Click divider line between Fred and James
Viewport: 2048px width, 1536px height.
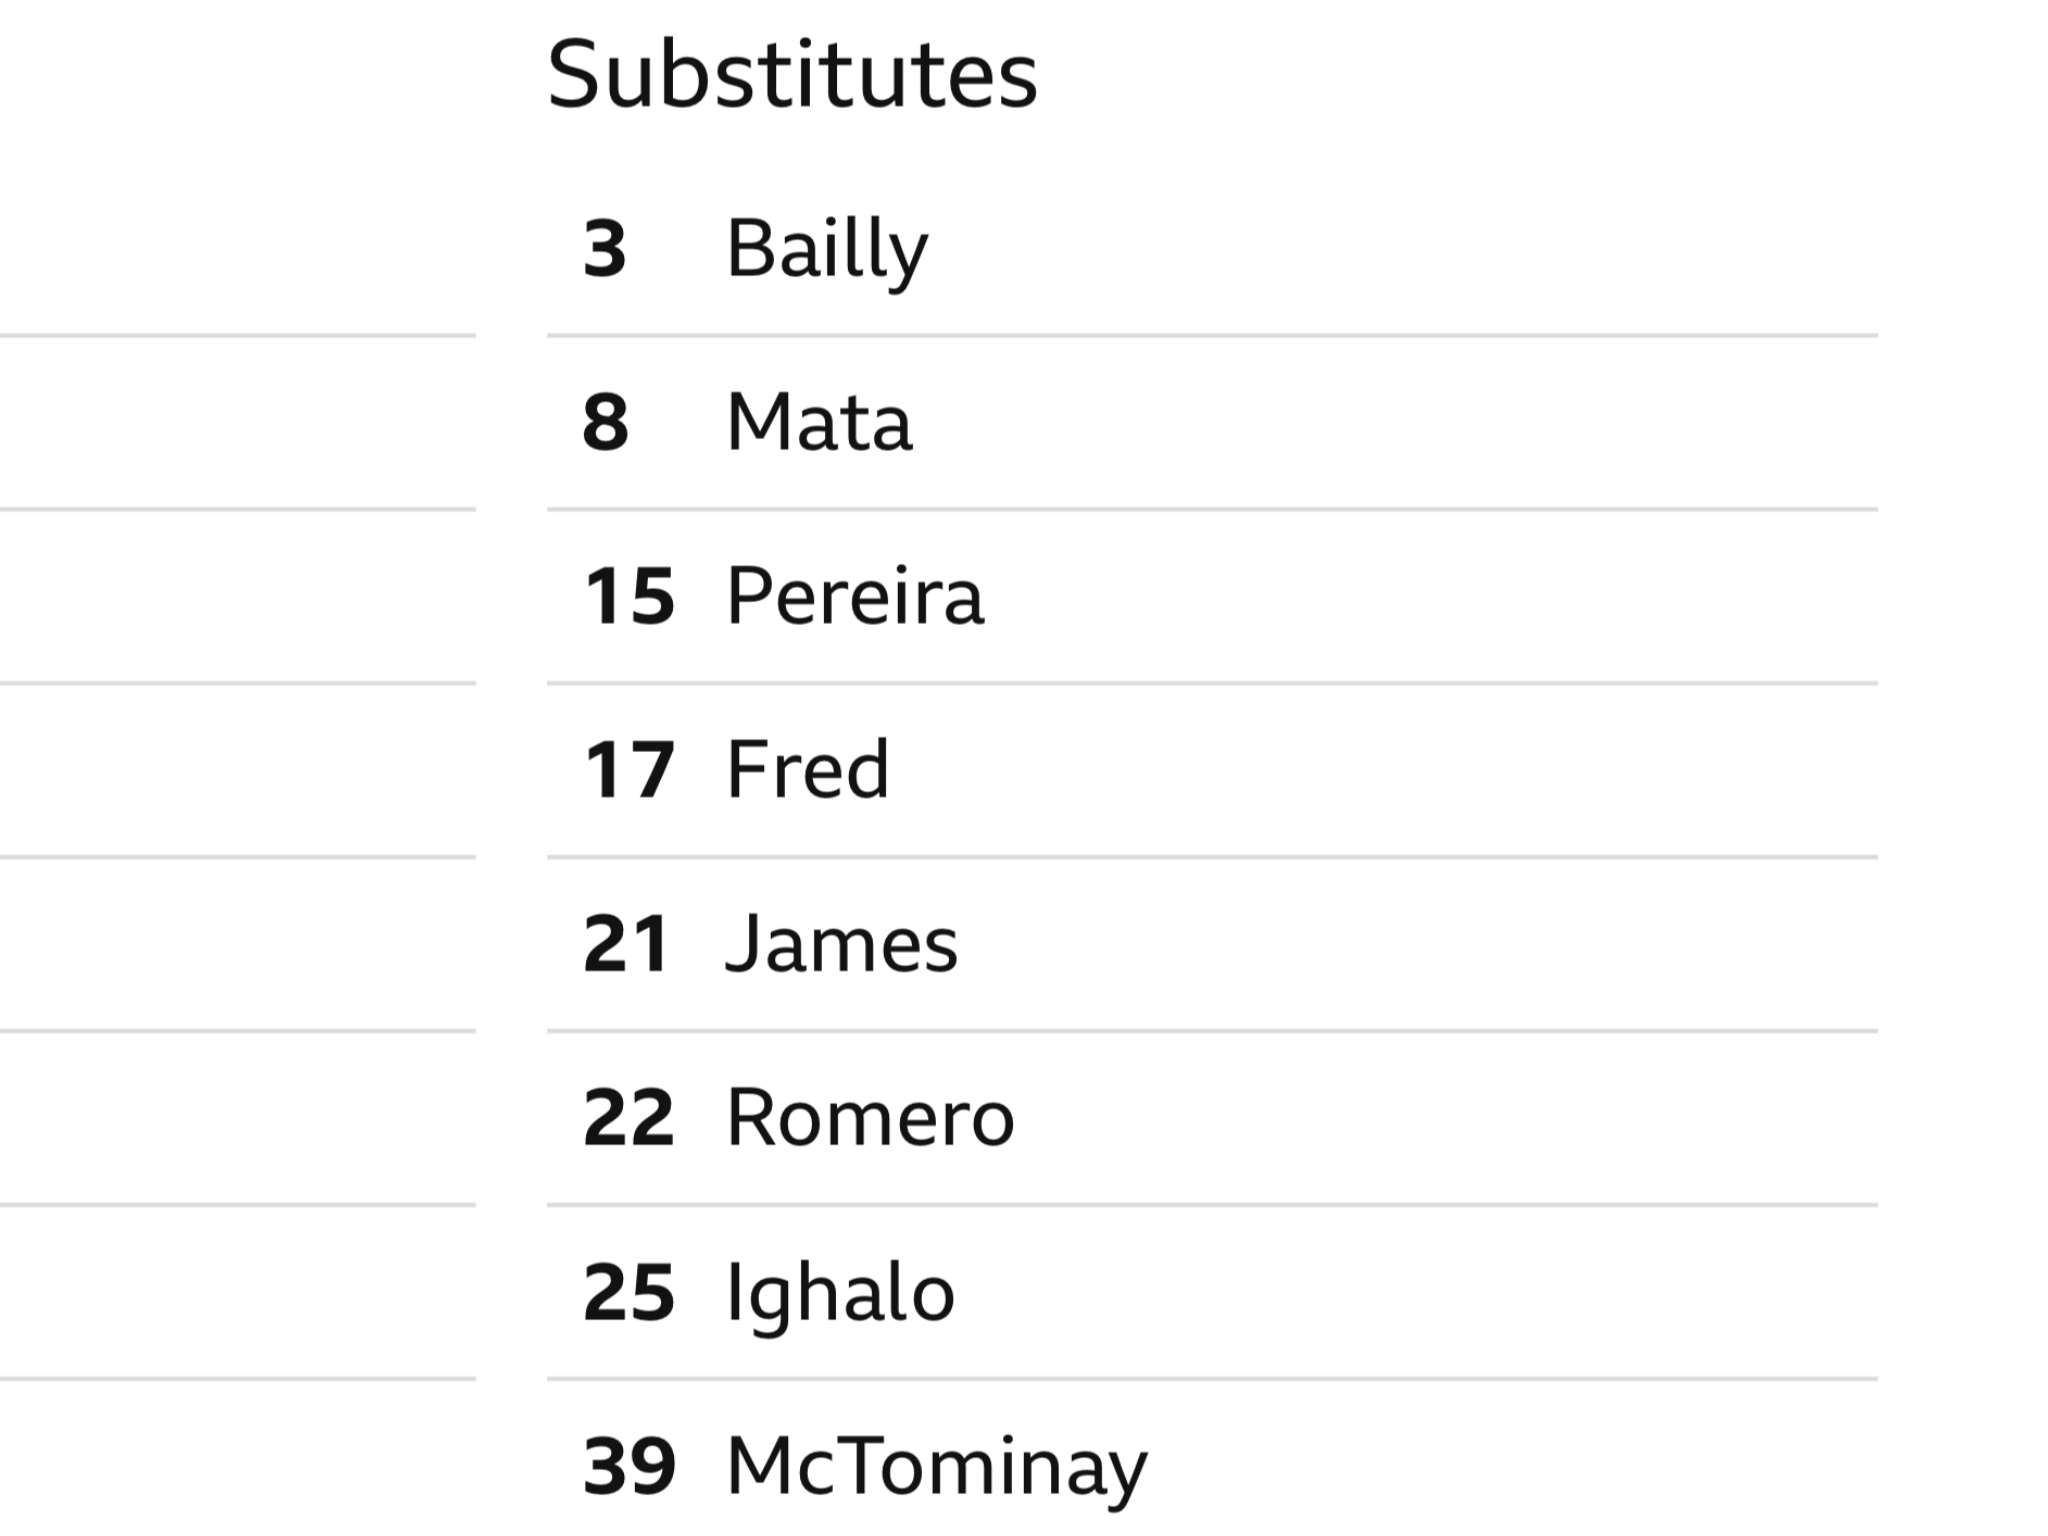coord(1212,857)
